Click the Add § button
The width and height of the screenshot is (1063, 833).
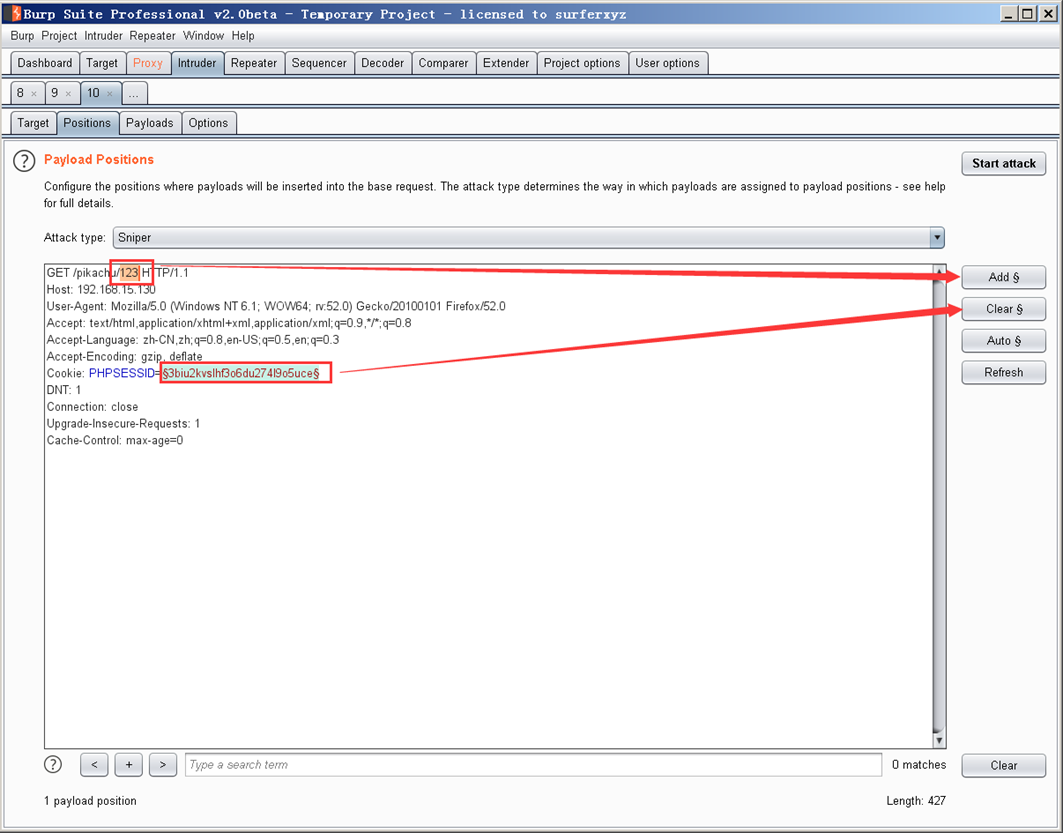(x=1003, y=277)
